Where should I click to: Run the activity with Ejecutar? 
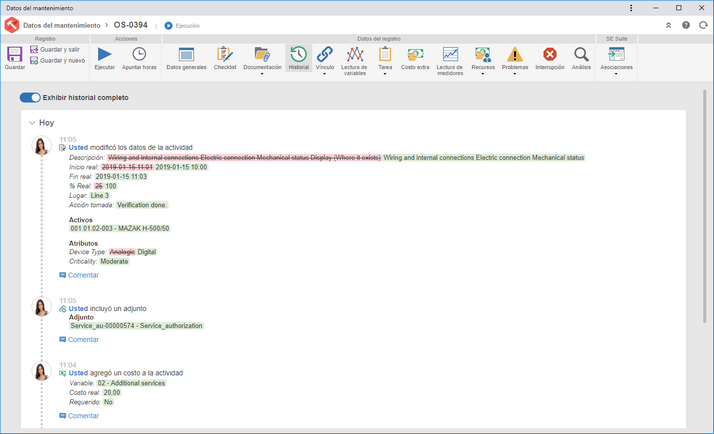click(104, 58)
